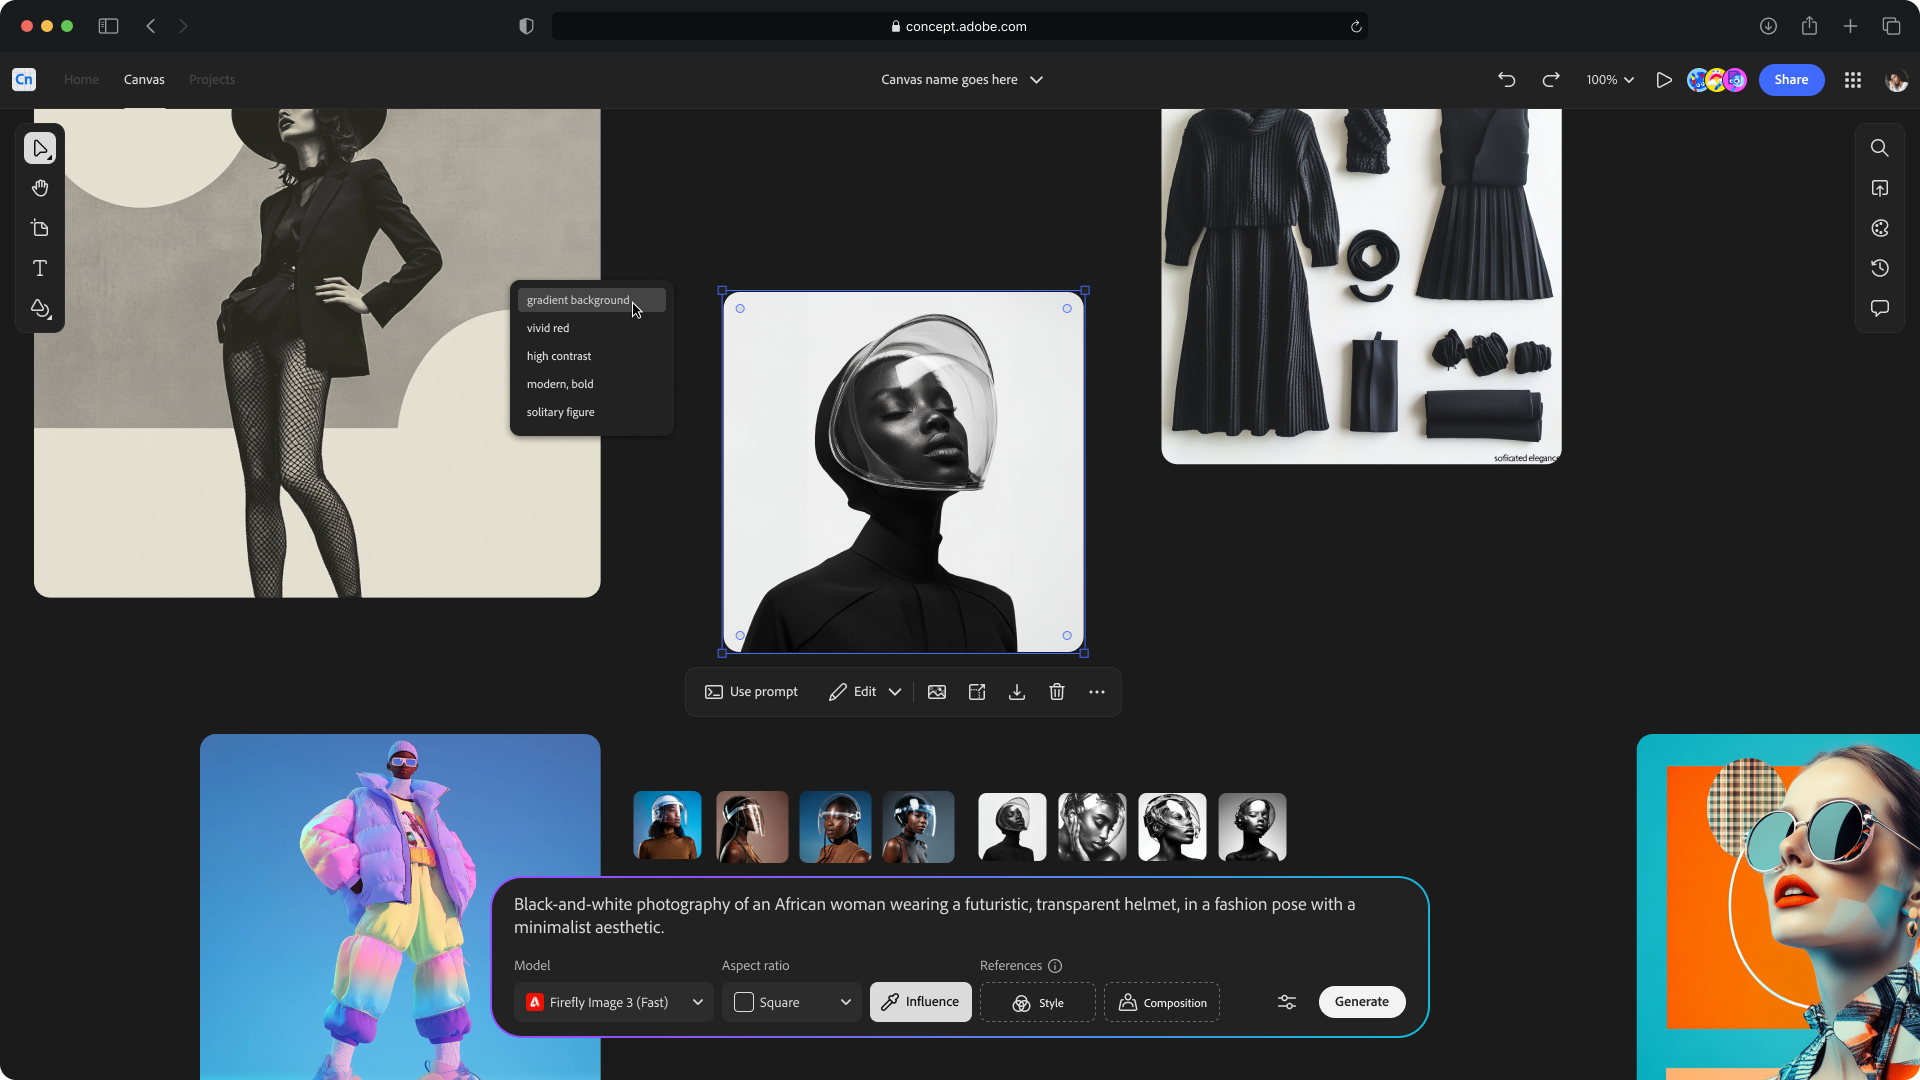Toggle the Influence reference option
The image size is (1920, 1080).
[920, 1002]
